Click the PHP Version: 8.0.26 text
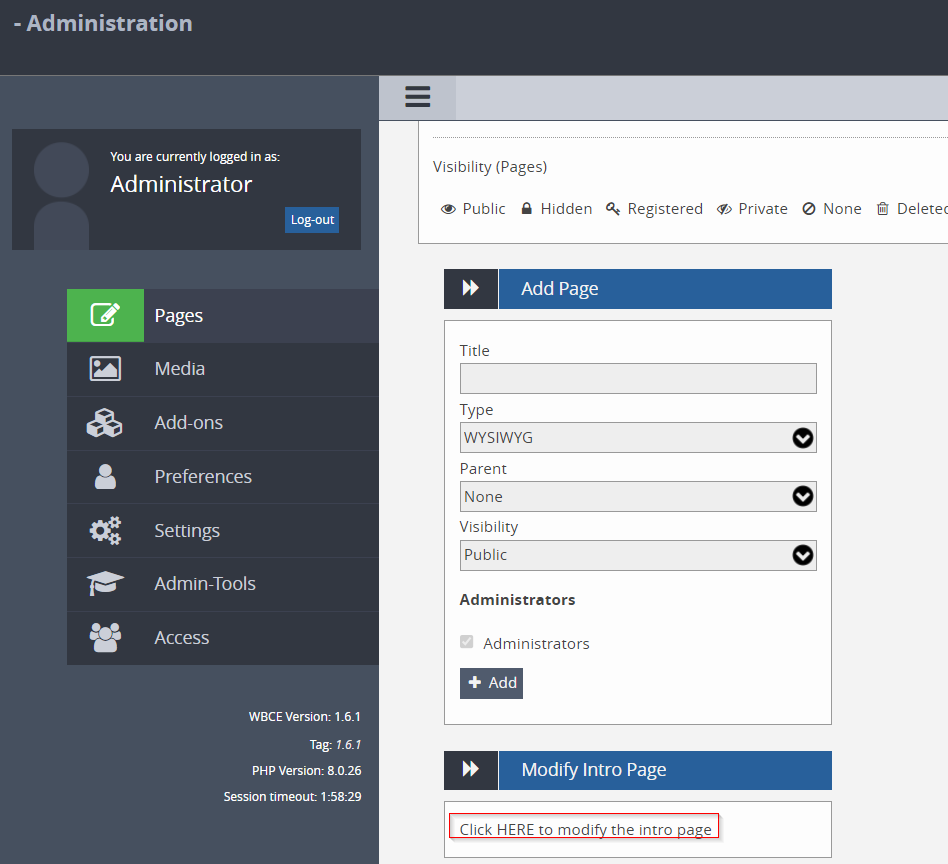 (x=307, y=770)
